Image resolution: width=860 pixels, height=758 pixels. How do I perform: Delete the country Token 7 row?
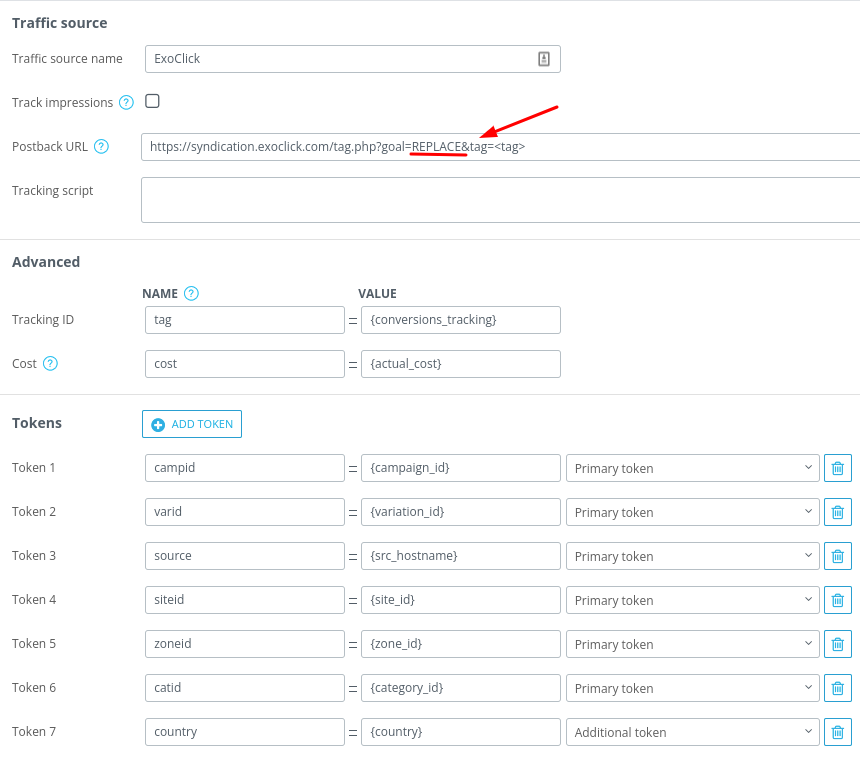tap(837, 732)
